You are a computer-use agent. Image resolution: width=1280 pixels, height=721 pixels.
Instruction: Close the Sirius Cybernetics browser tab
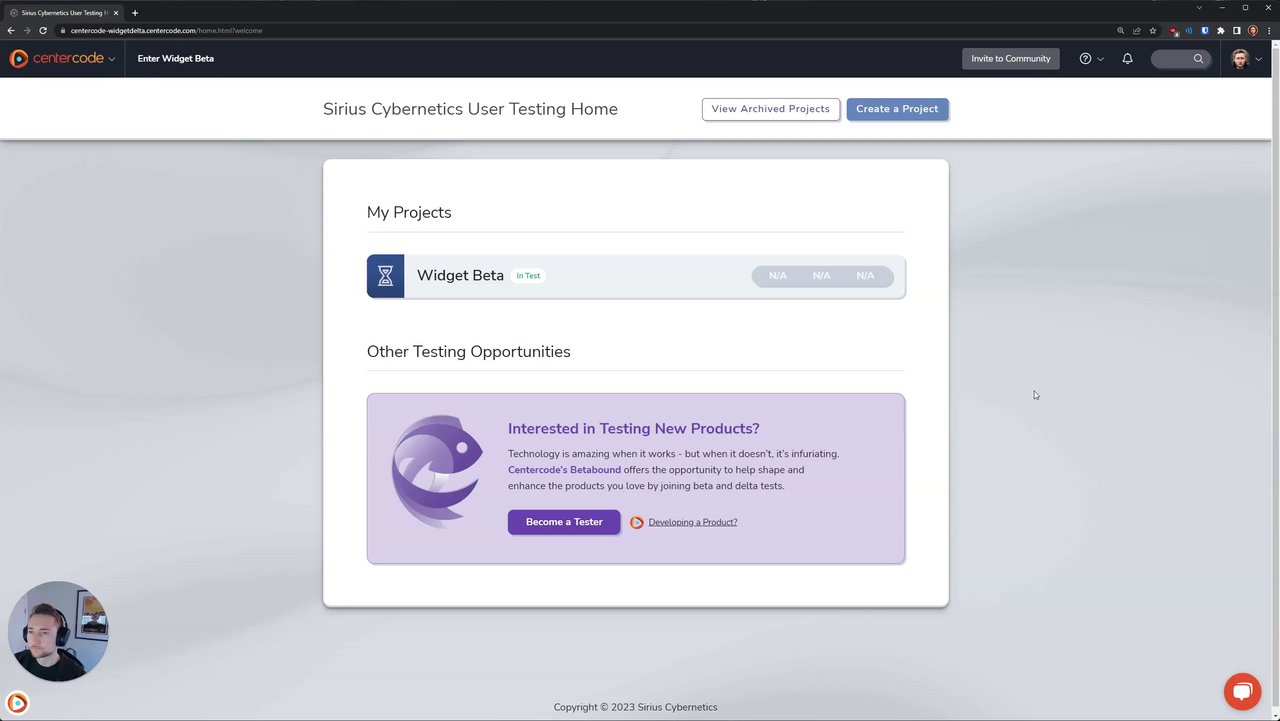[x=116, y=13]
